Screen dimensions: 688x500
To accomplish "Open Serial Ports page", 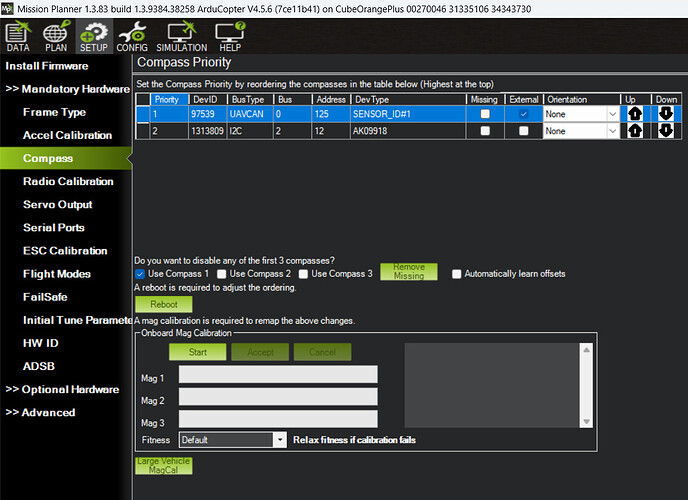I will click(54, 228).
